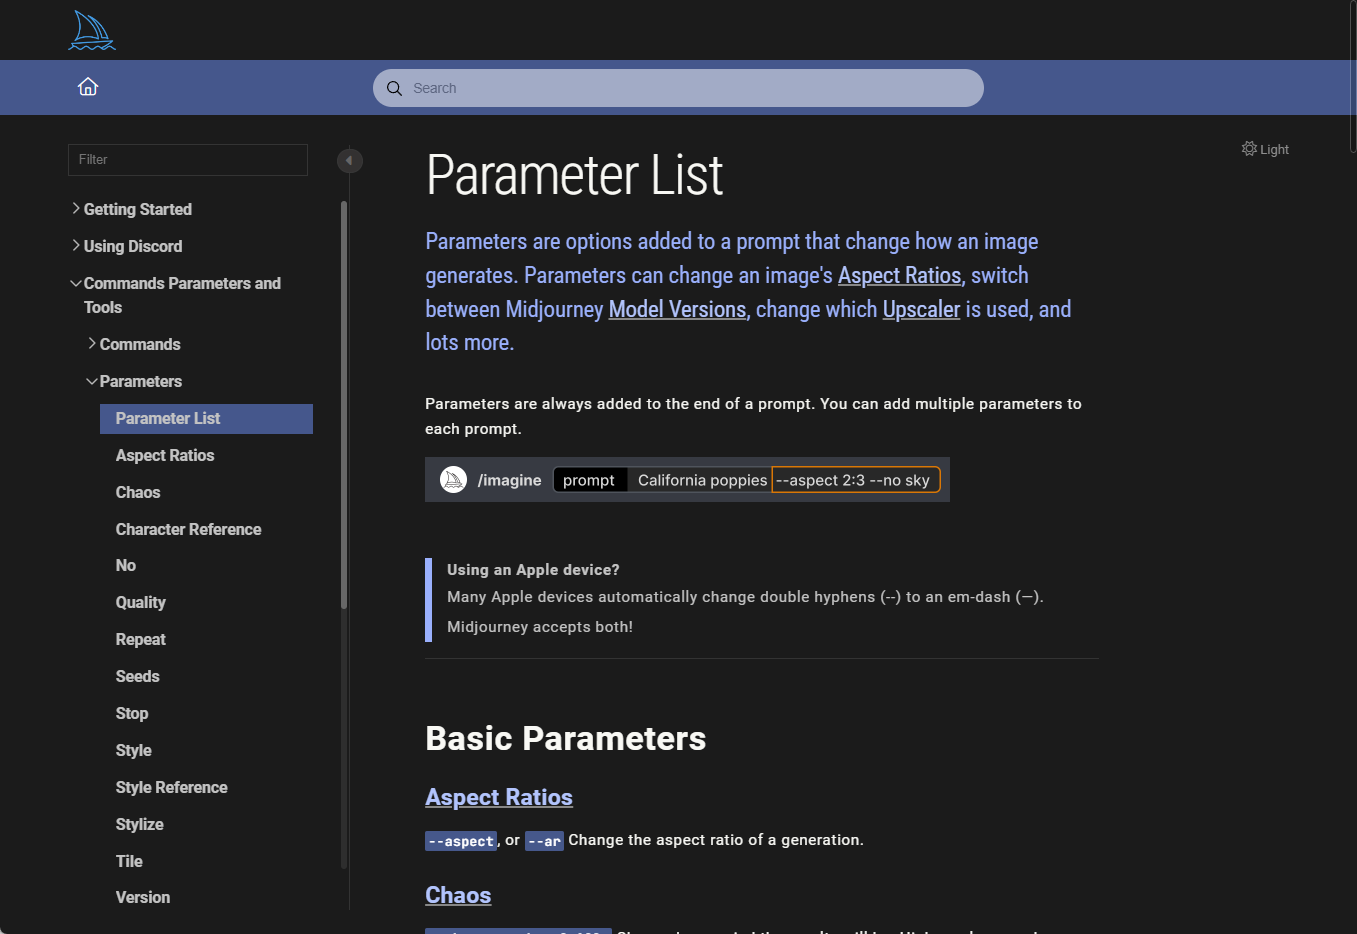The image size is (1357, 934).
Task: Click the 'prompt' label box
Action: [x=590, y=480]
